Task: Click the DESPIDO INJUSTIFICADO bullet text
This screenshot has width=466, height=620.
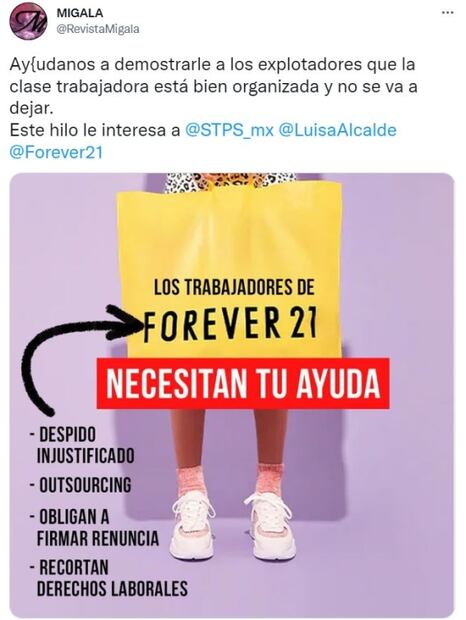Action: [82, 445]
